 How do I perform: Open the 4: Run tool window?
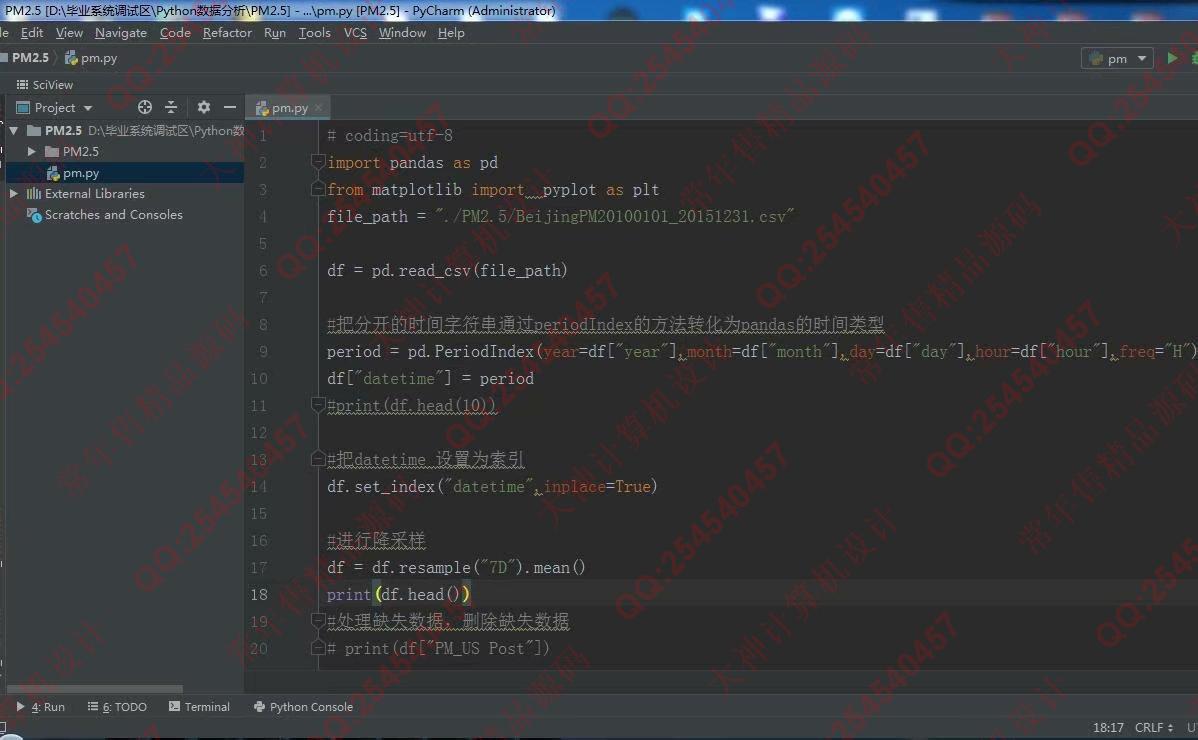[x=40, y=707]
